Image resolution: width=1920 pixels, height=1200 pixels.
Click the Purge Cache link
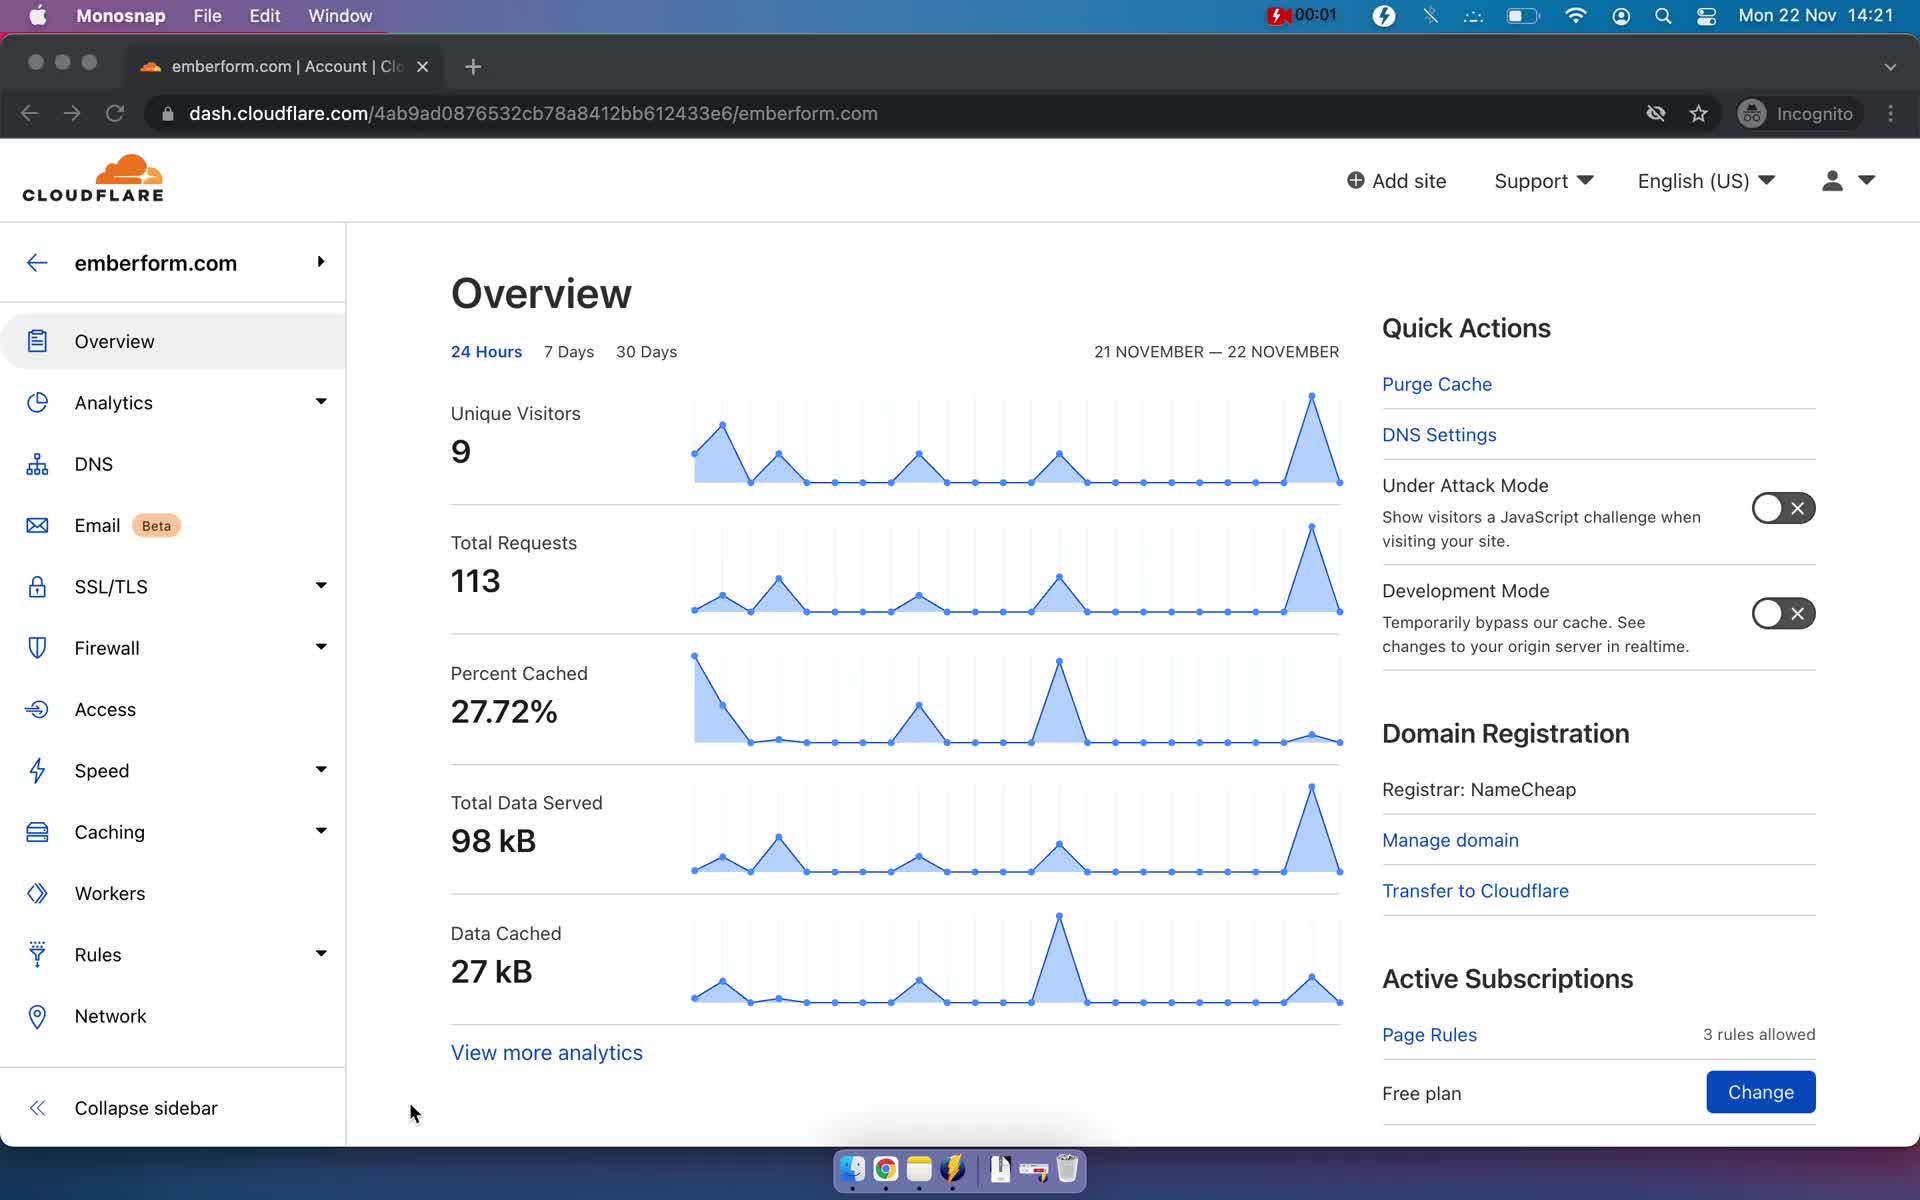tap(1436, 384)
